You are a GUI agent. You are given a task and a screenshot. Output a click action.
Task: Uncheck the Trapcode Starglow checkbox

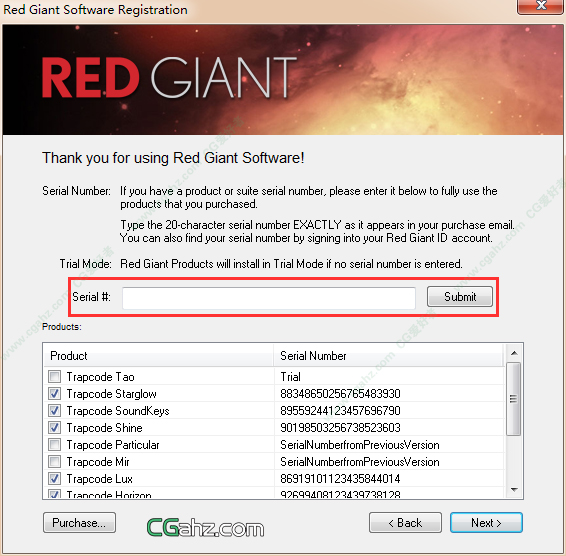pyautogui.click(x=55, y=394)
